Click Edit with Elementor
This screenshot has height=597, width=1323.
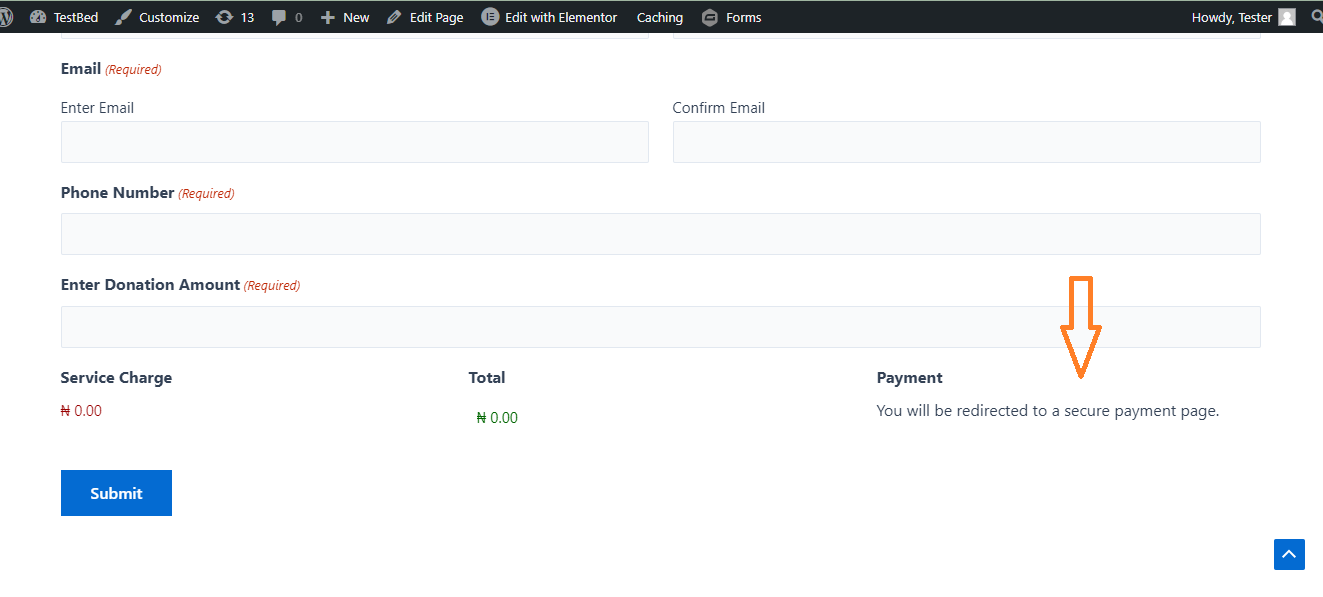[549, 17]
